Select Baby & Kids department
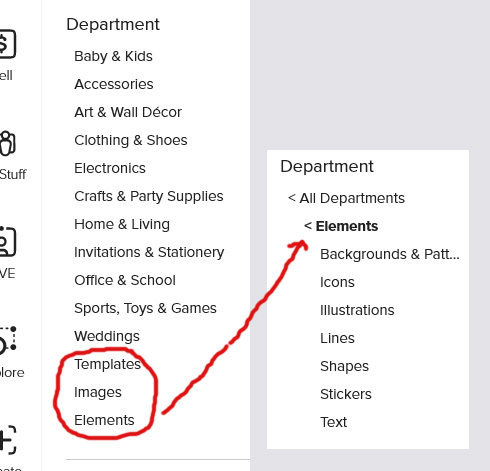This screenshot has width=490, height=471. pyautogui.click(x=113, y=56)
